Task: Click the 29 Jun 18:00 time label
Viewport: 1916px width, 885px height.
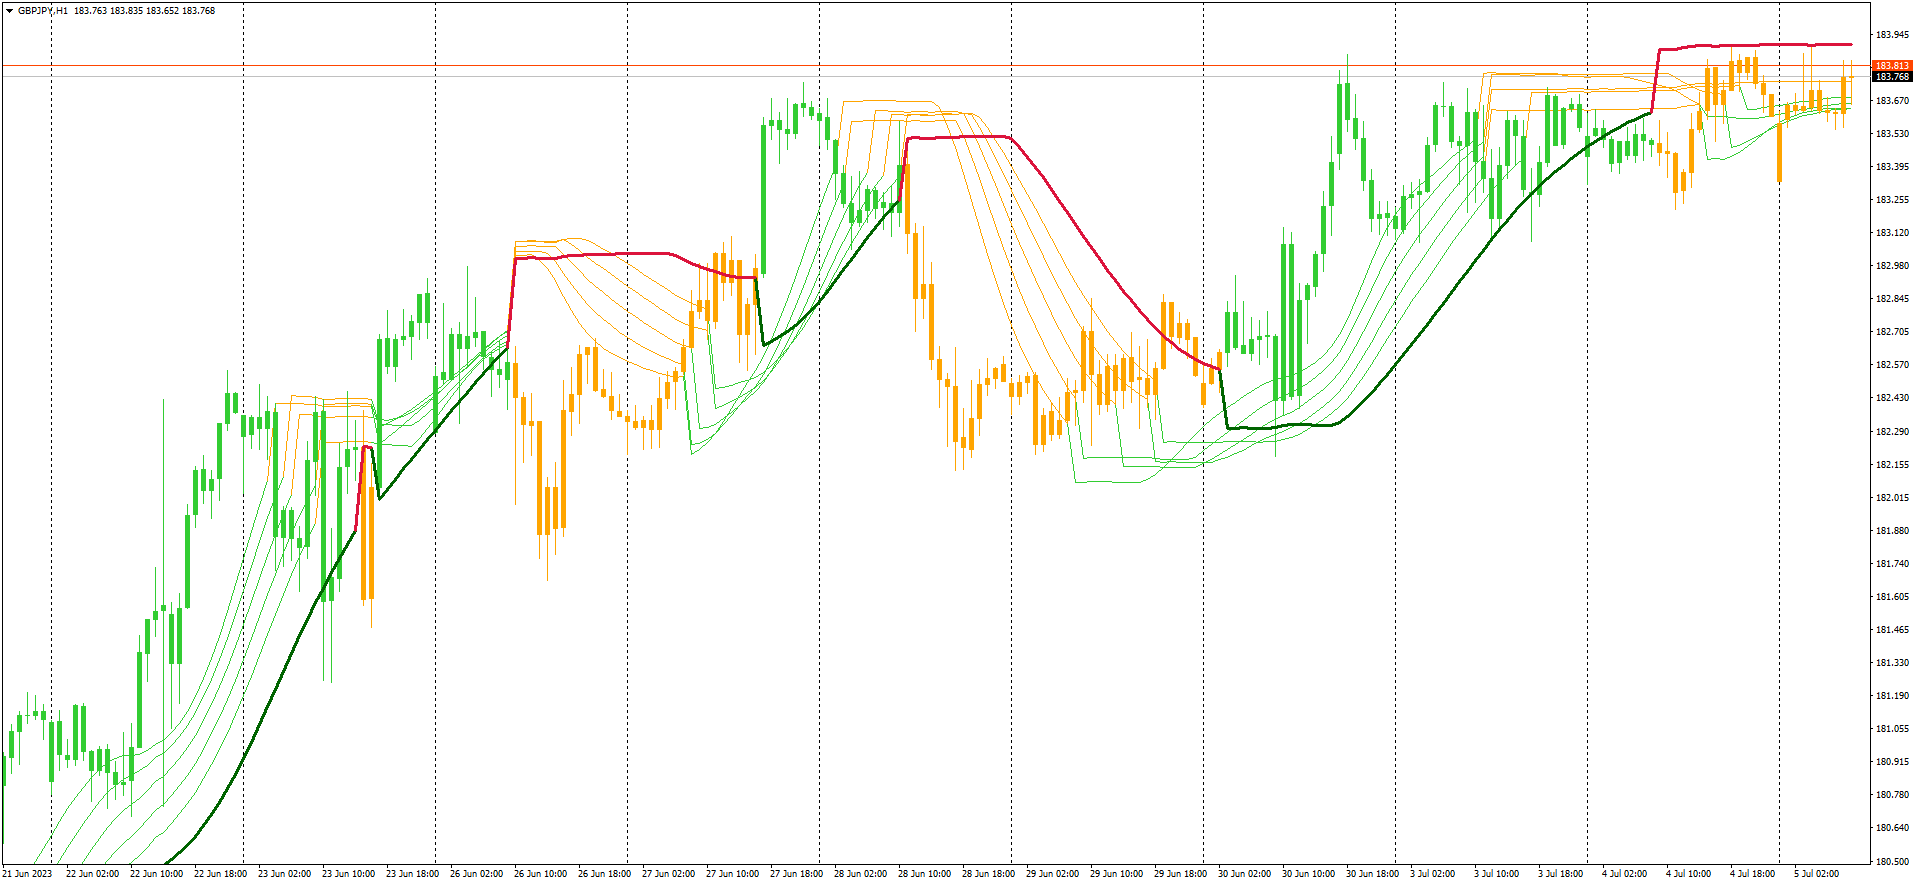Action: tap(1180, 874)
